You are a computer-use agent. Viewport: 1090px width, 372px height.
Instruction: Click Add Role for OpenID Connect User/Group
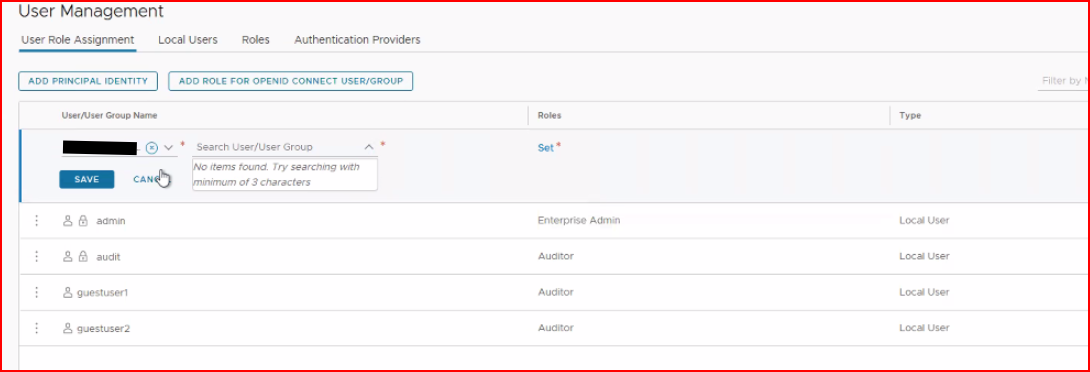[291, 81]
